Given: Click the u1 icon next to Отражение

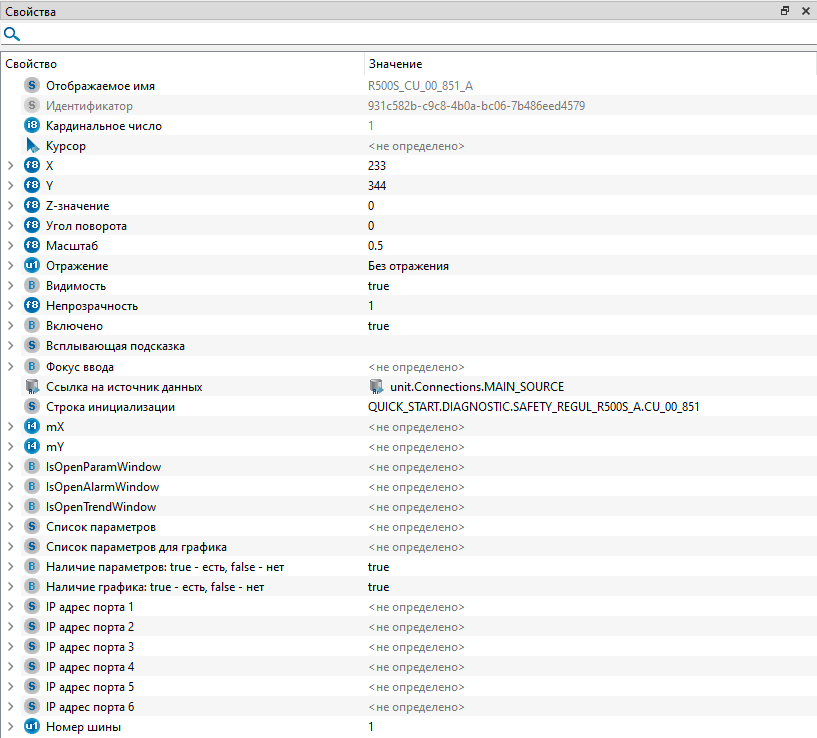Looking at the screenshot, I should coord(32,266).
